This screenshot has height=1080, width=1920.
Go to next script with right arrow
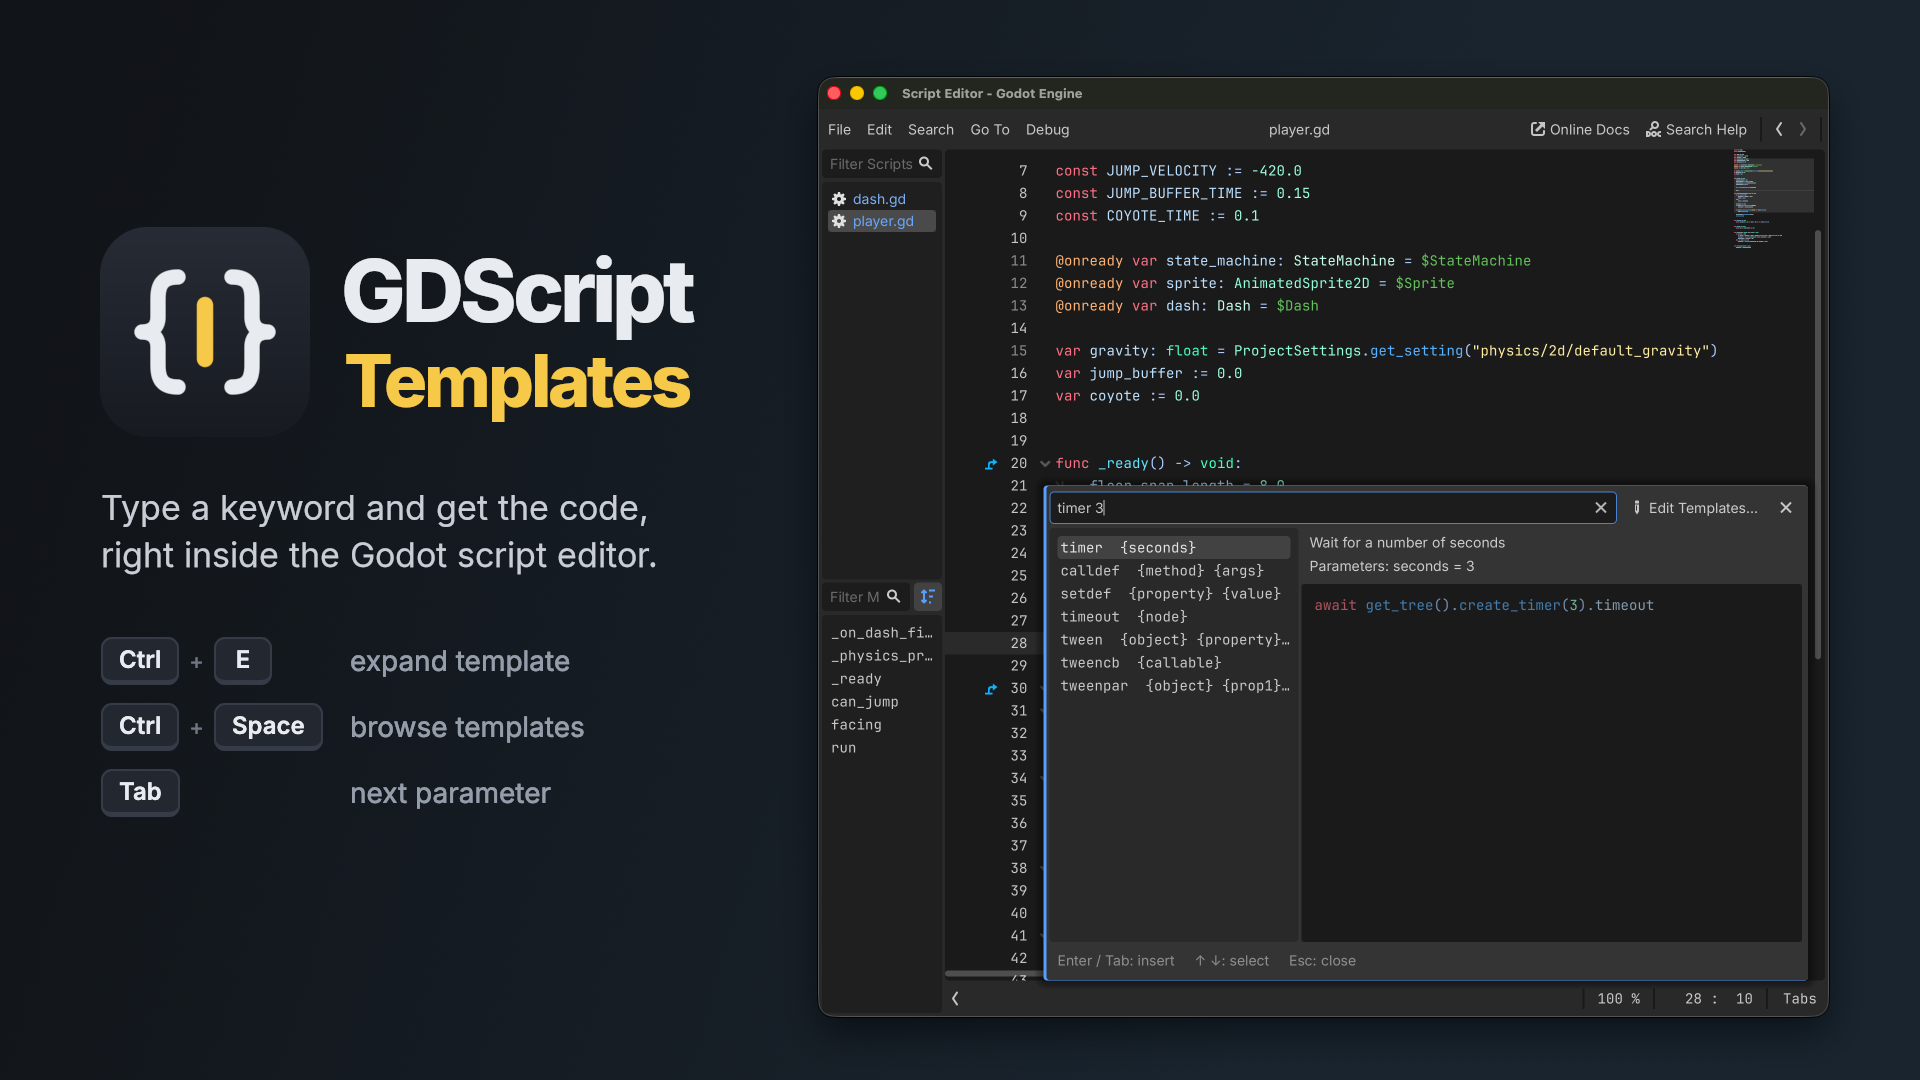click(1803, 129)
